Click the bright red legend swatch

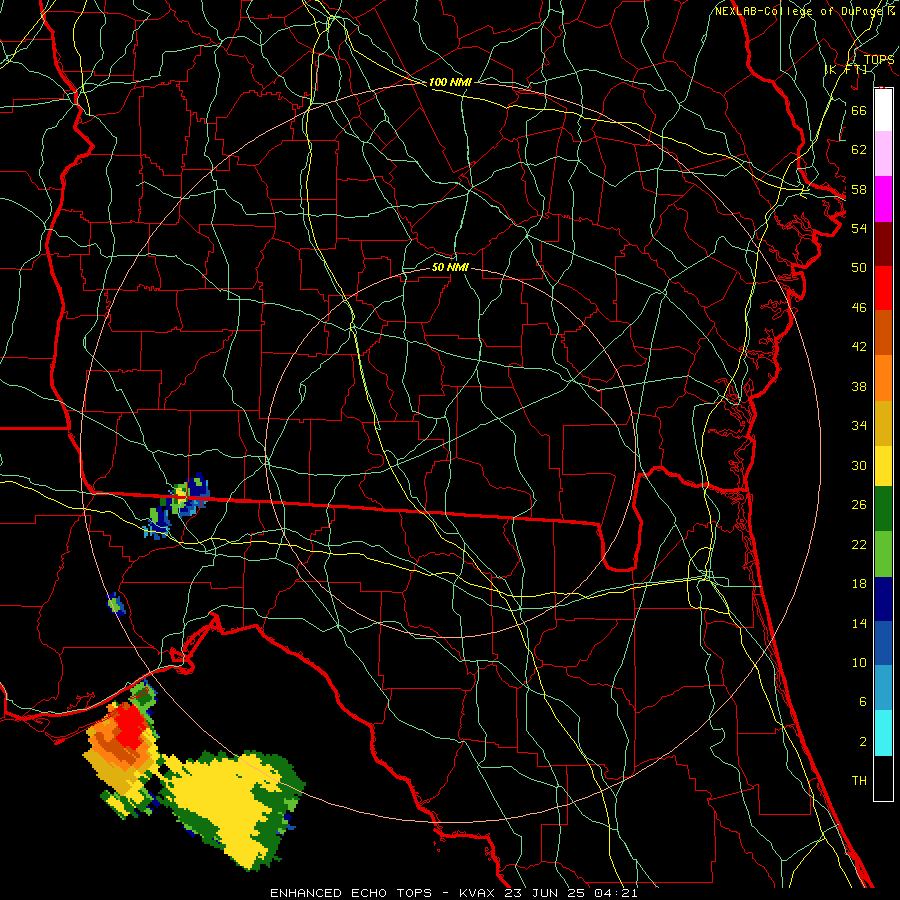click(x=883, y=288)
